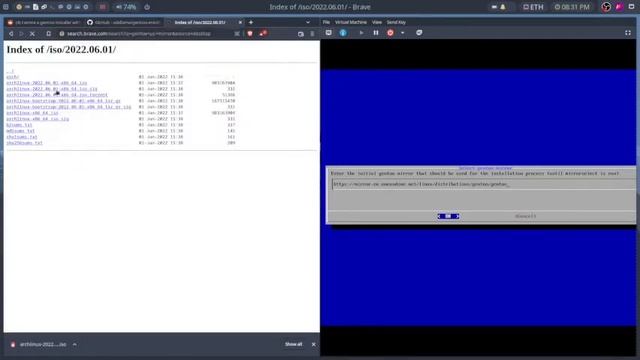Open View menu in VM window
The width and height of the screenshot is (640, 360).
[x=377, y=22]
